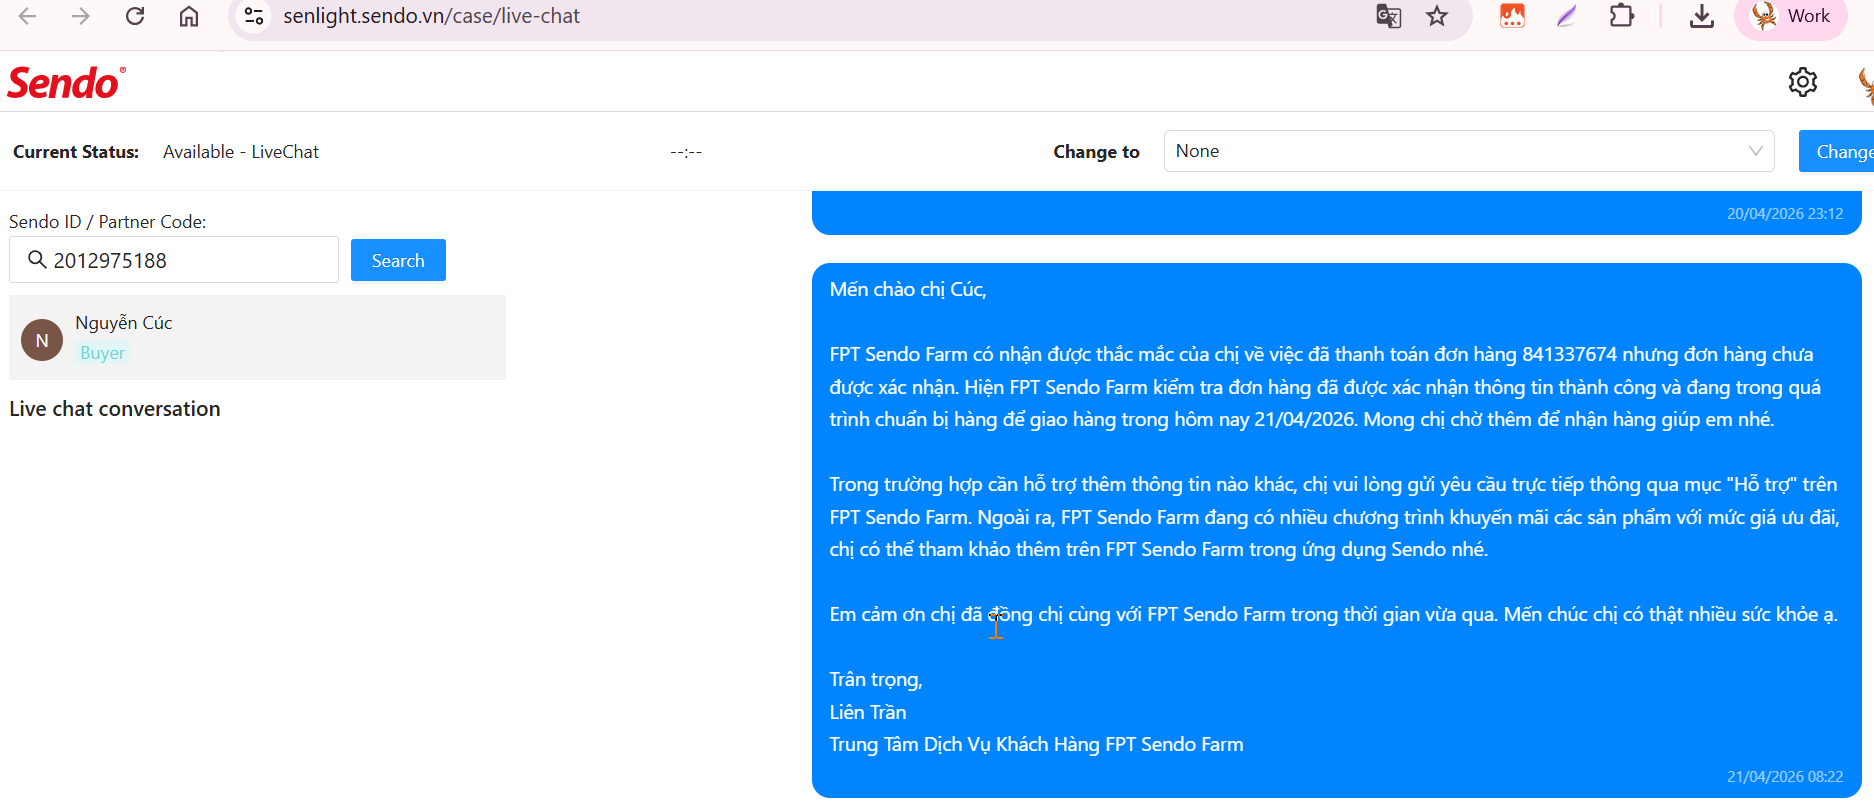1874x806 pixels.
Task: Translate this page icon
Action: click(x=1389, y=16)
